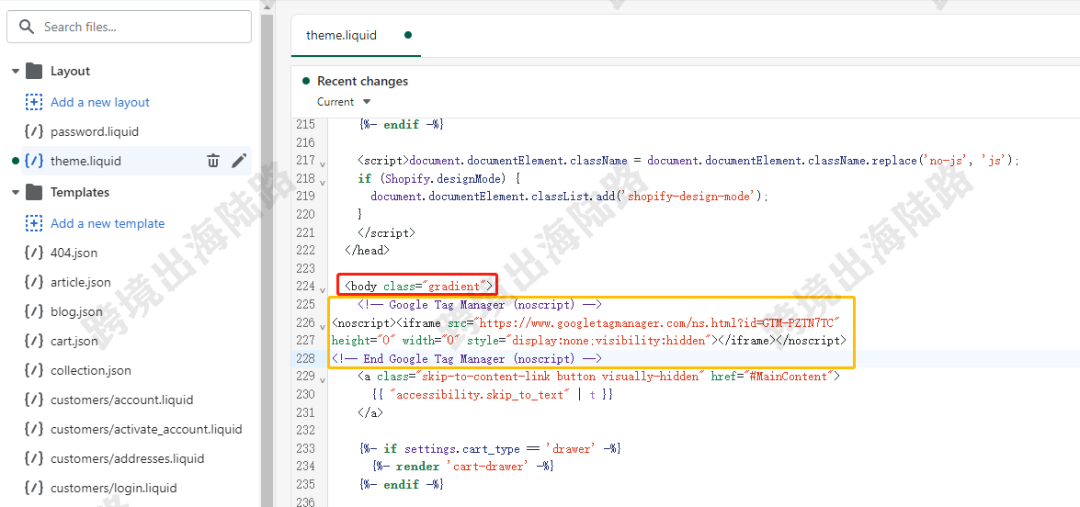Click the add new layout plus icon

tap(34, 102)
